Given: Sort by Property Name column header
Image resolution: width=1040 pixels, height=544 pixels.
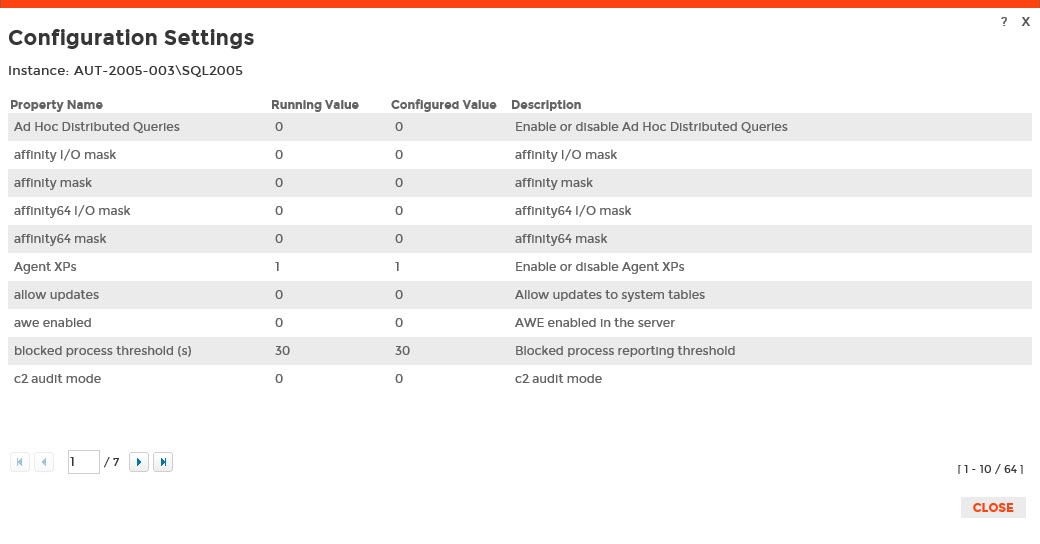Looking at the screenshot, I should [x=56, y=105].
